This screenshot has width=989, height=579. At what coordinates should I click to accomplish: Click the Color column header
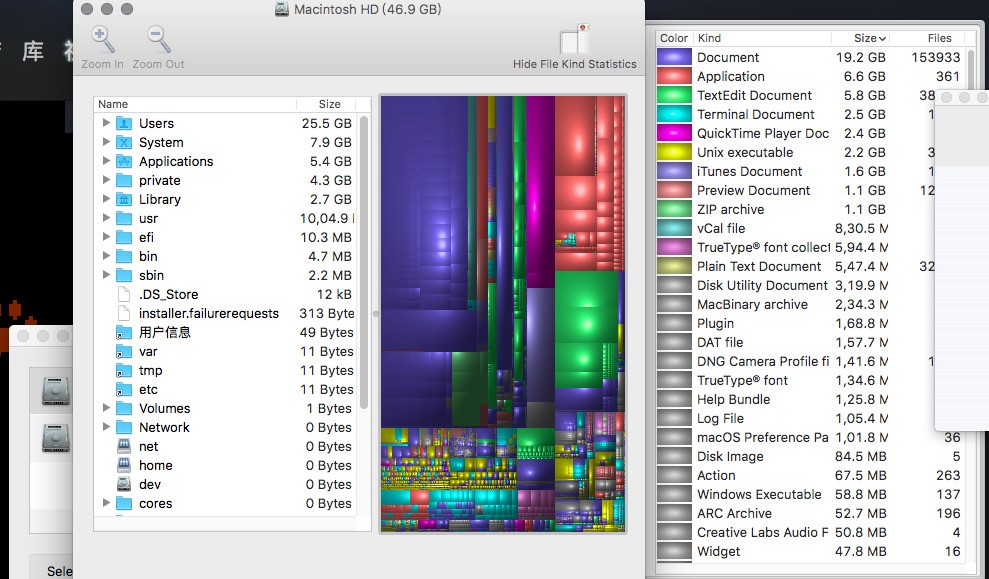tap(674, 38)
